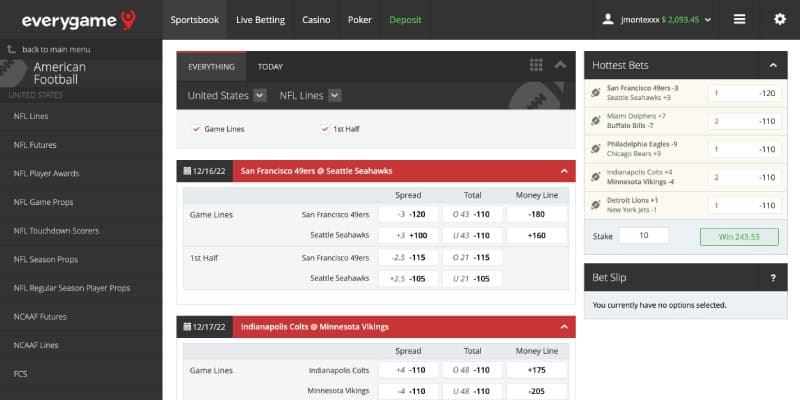Pick 1st Half Under 21 -105

coord(472,279)
